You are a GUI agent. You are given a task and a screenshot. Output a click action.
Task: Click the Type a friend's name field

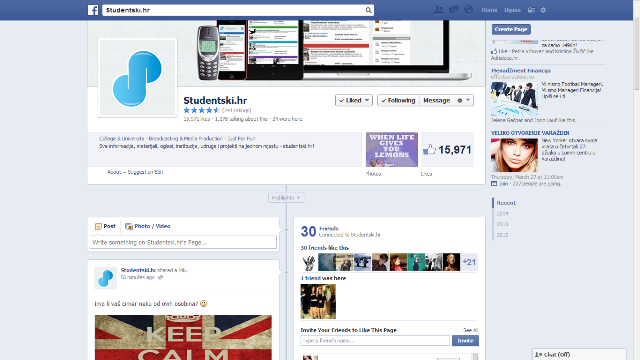pyautogui.click(x=375, y=340)
